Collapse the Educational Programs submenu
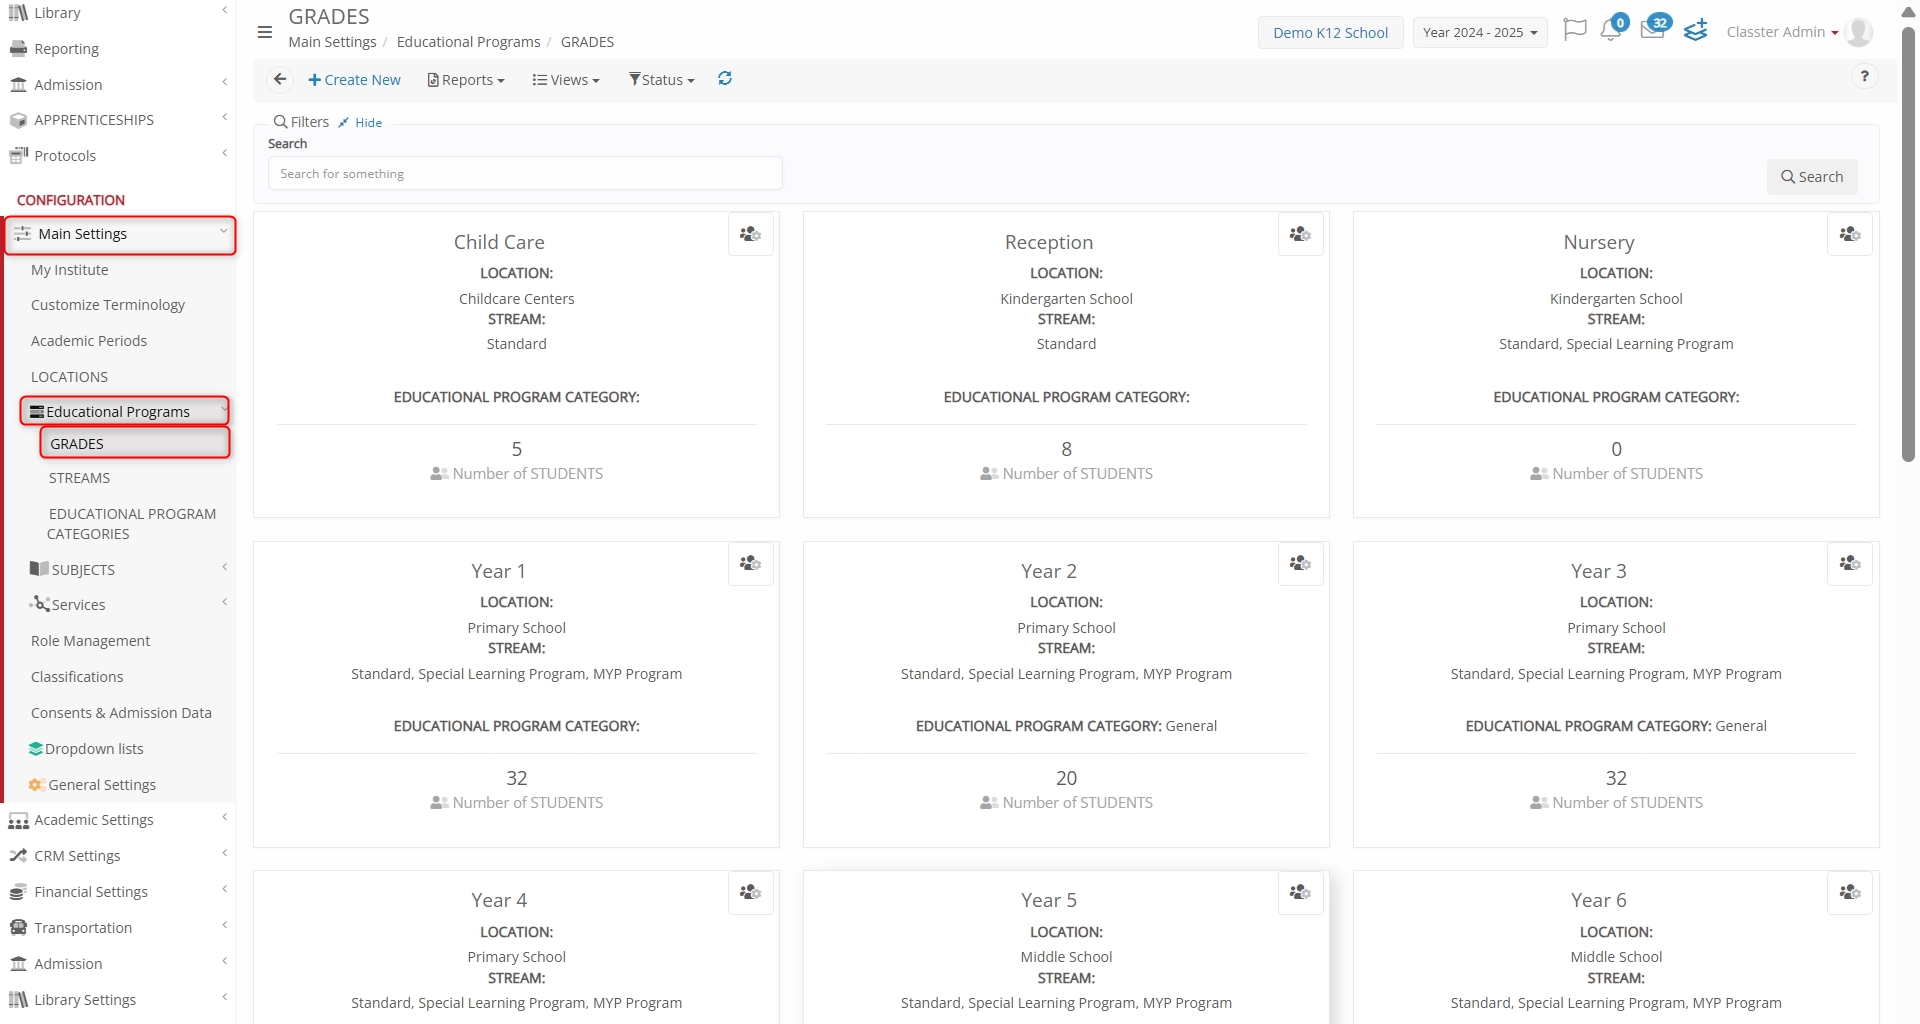This screenshot has height=1024, width=1920. coord(125,411)
